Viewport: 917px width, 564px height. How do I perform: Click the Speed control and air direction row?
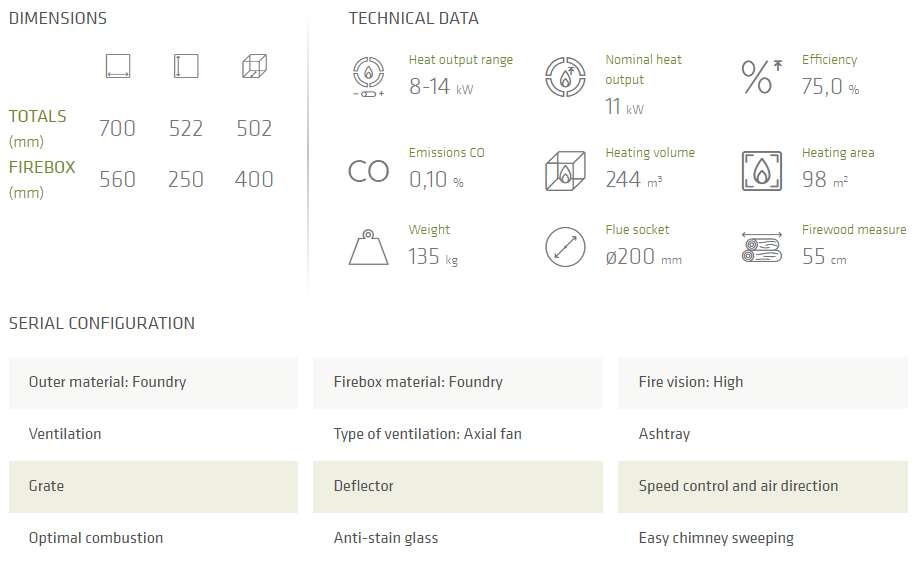pos(763,486)
